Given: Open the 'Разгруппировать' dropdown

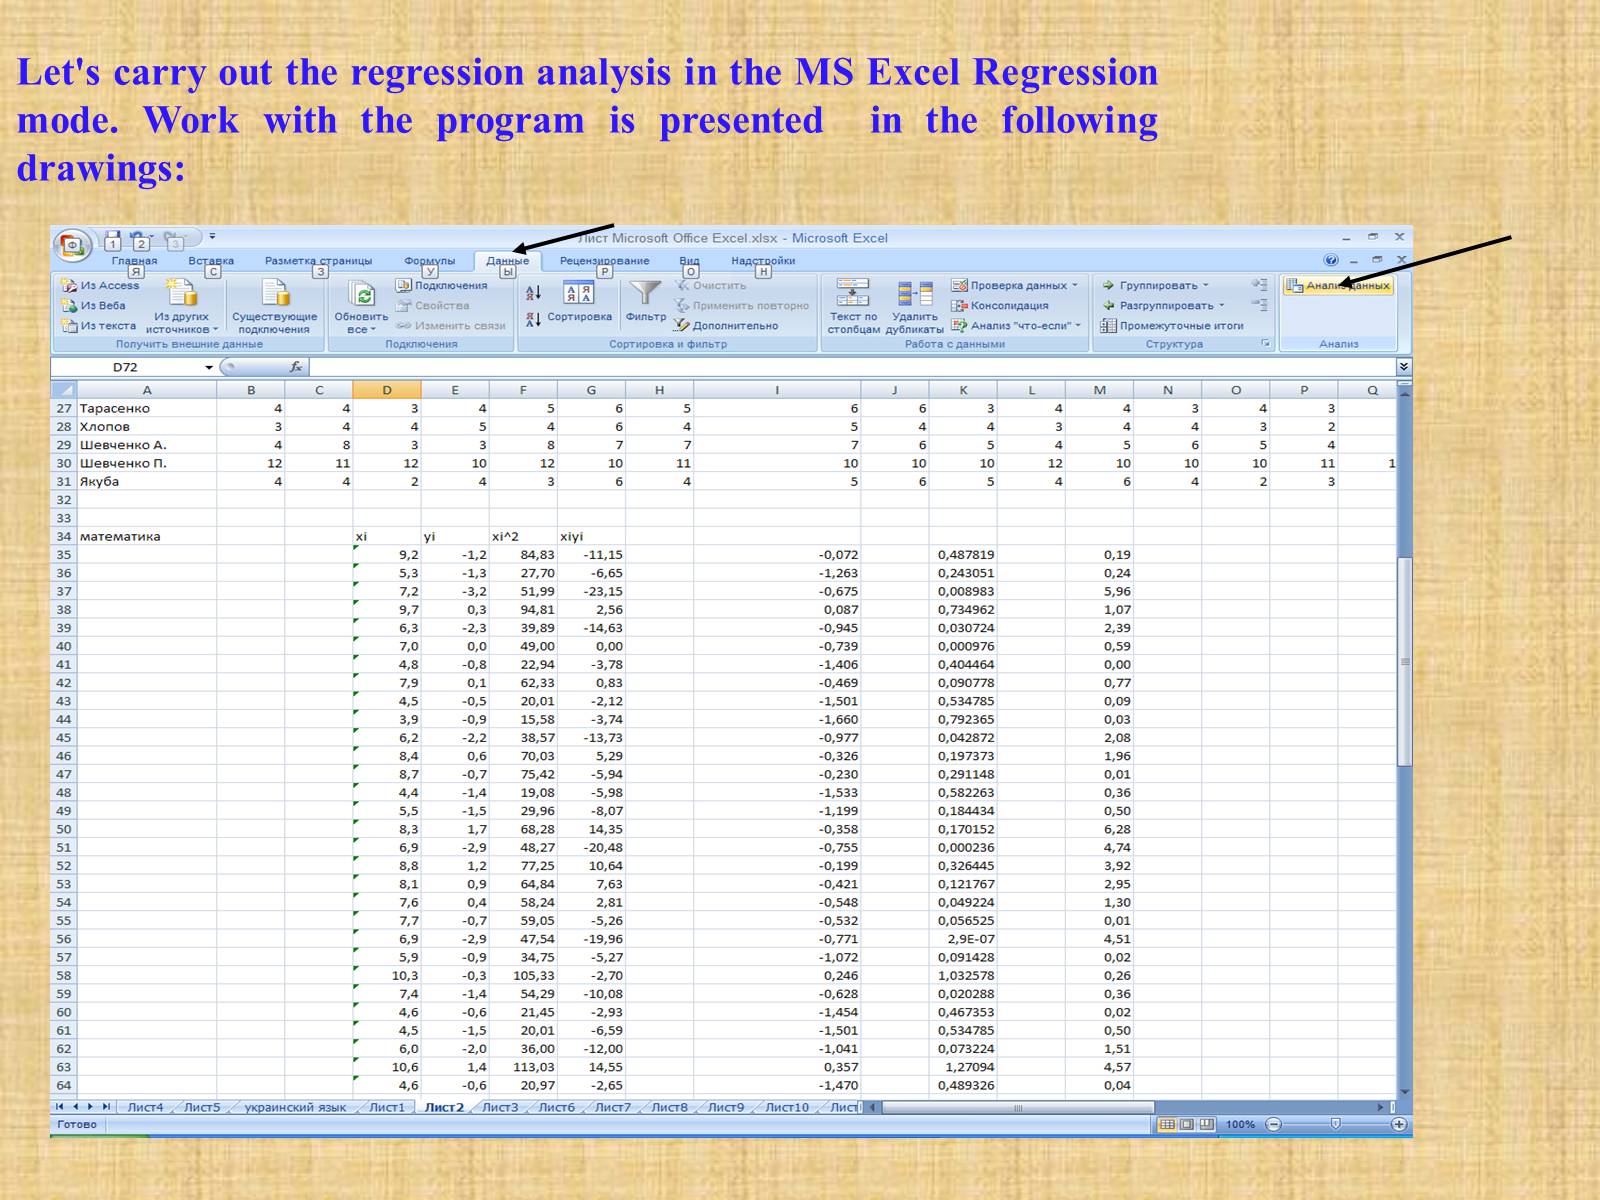Looking at the screenshot, I should coord(1164,305).
